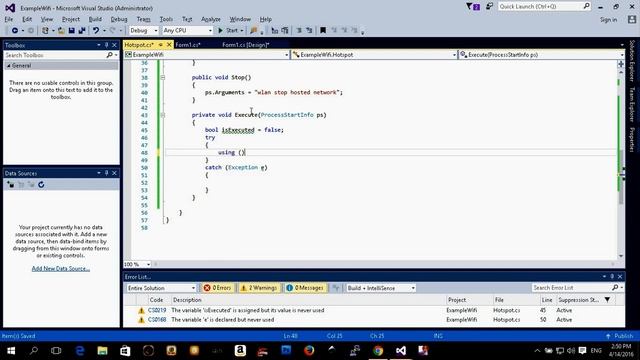Open File Explorer from the taskbar
Viewport: 640px width, 360px height.
pyautogui.click(x=102, y=351)
